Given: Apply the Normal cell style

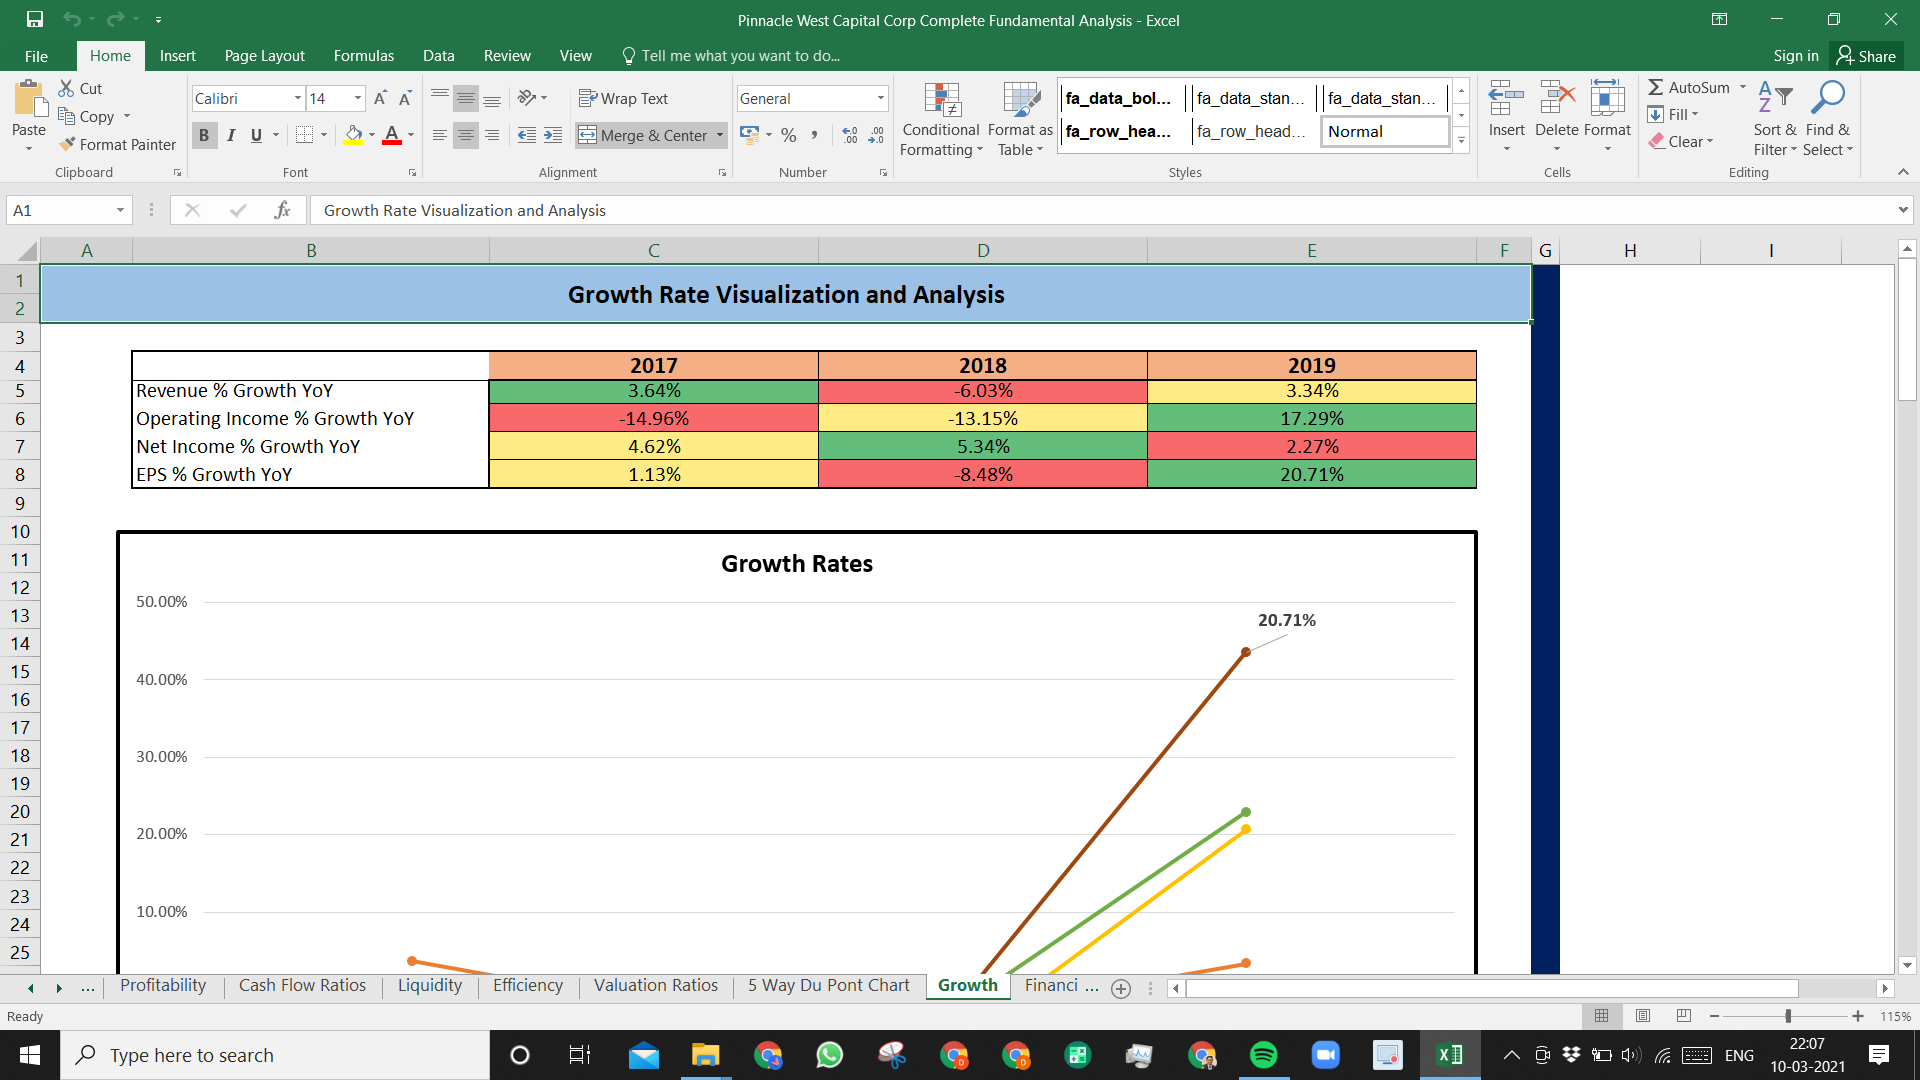Looking at the screenshot, I should pos(1385,131).
